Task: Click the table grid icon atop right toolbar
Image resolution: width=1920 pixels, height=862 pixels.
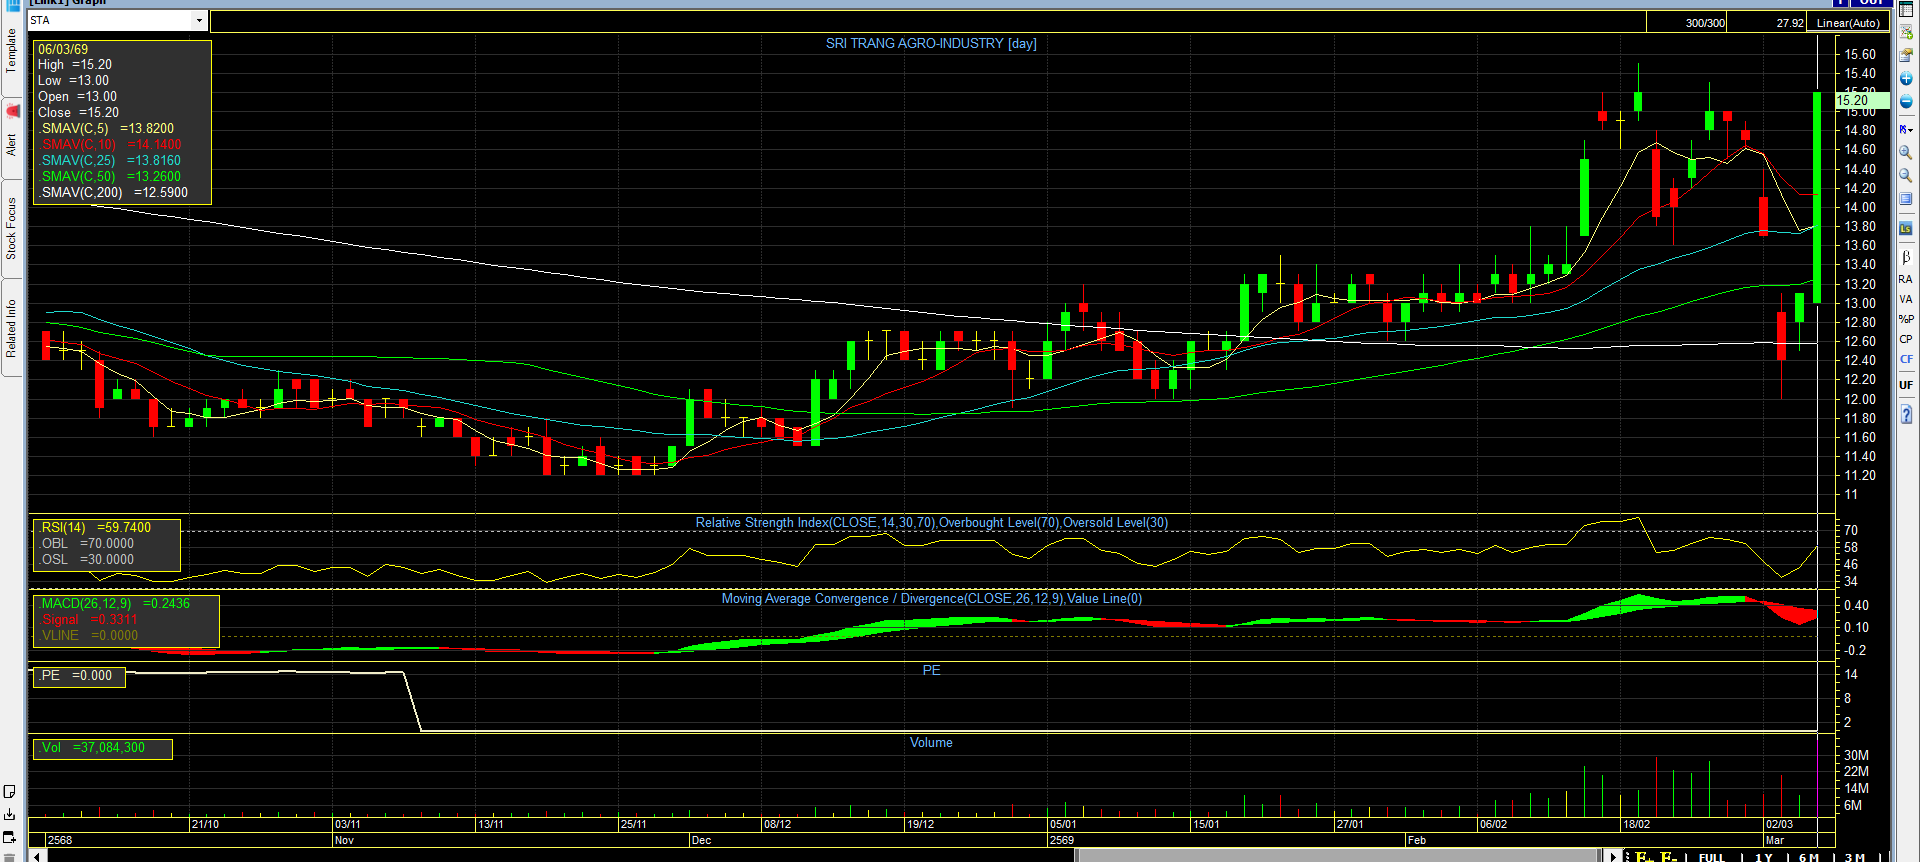Action: pos(1906,11)
